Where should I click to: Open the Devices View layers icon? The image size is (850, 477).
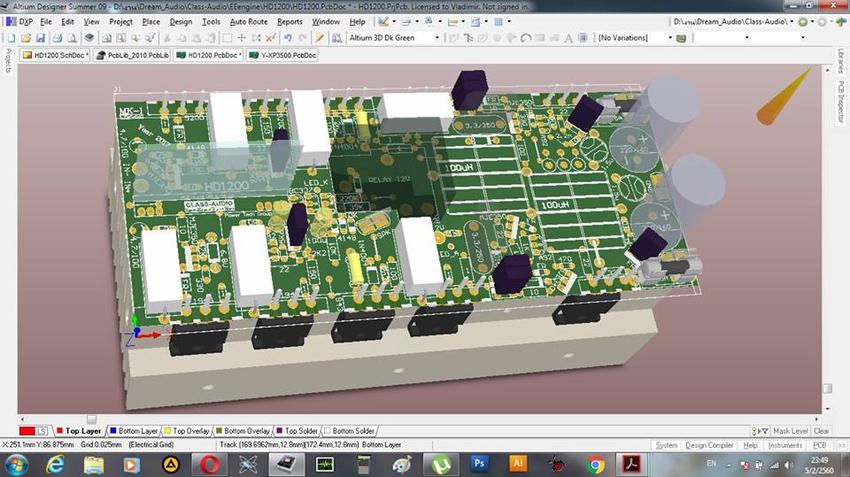(x=89, y=38)
